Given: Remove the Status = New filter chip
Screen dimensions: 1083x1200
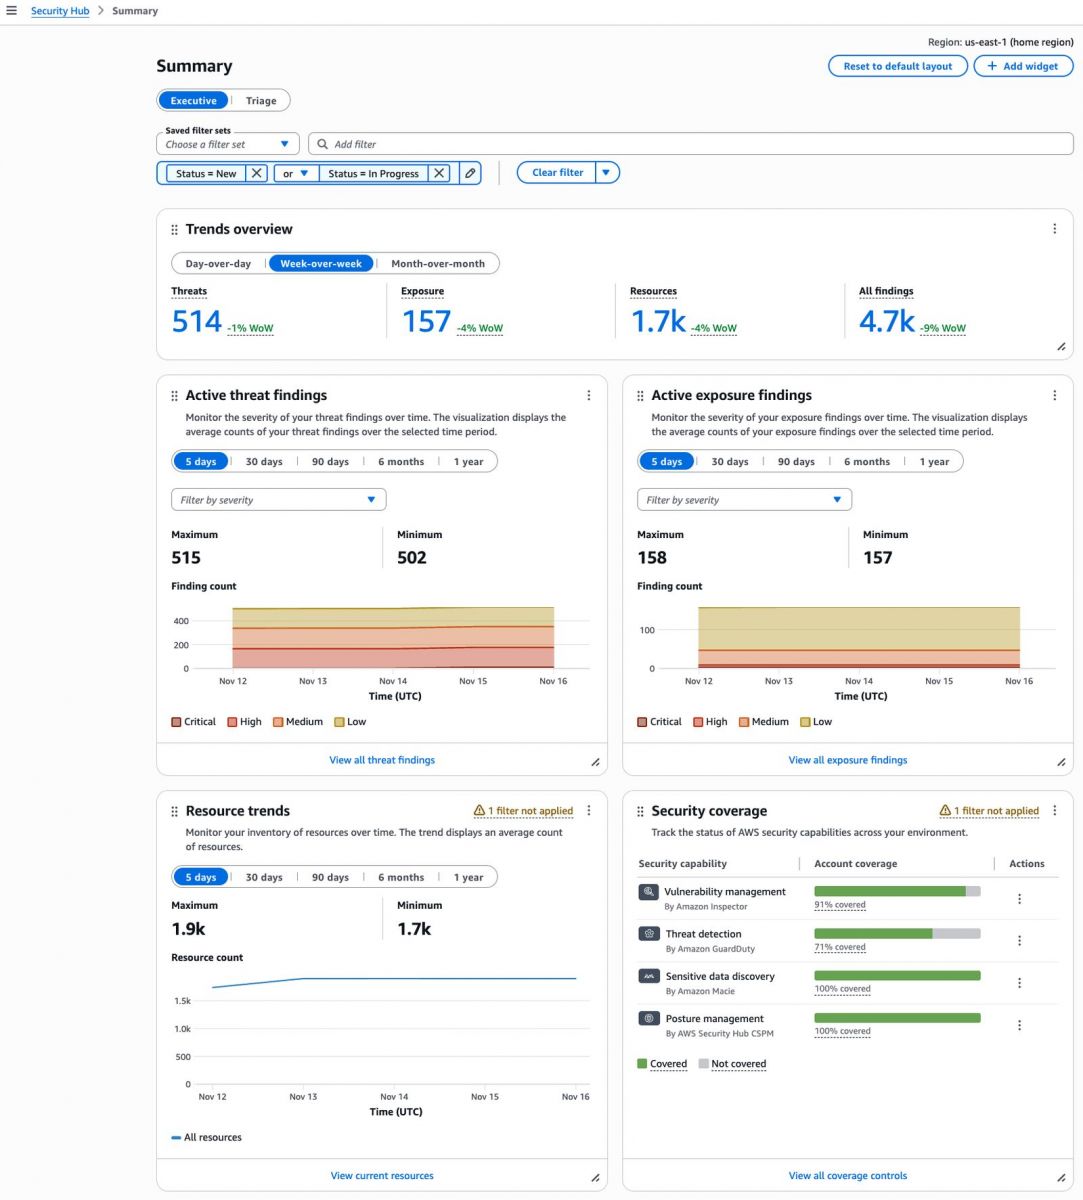Looking at the screenshot, I should tap(257, 173).
